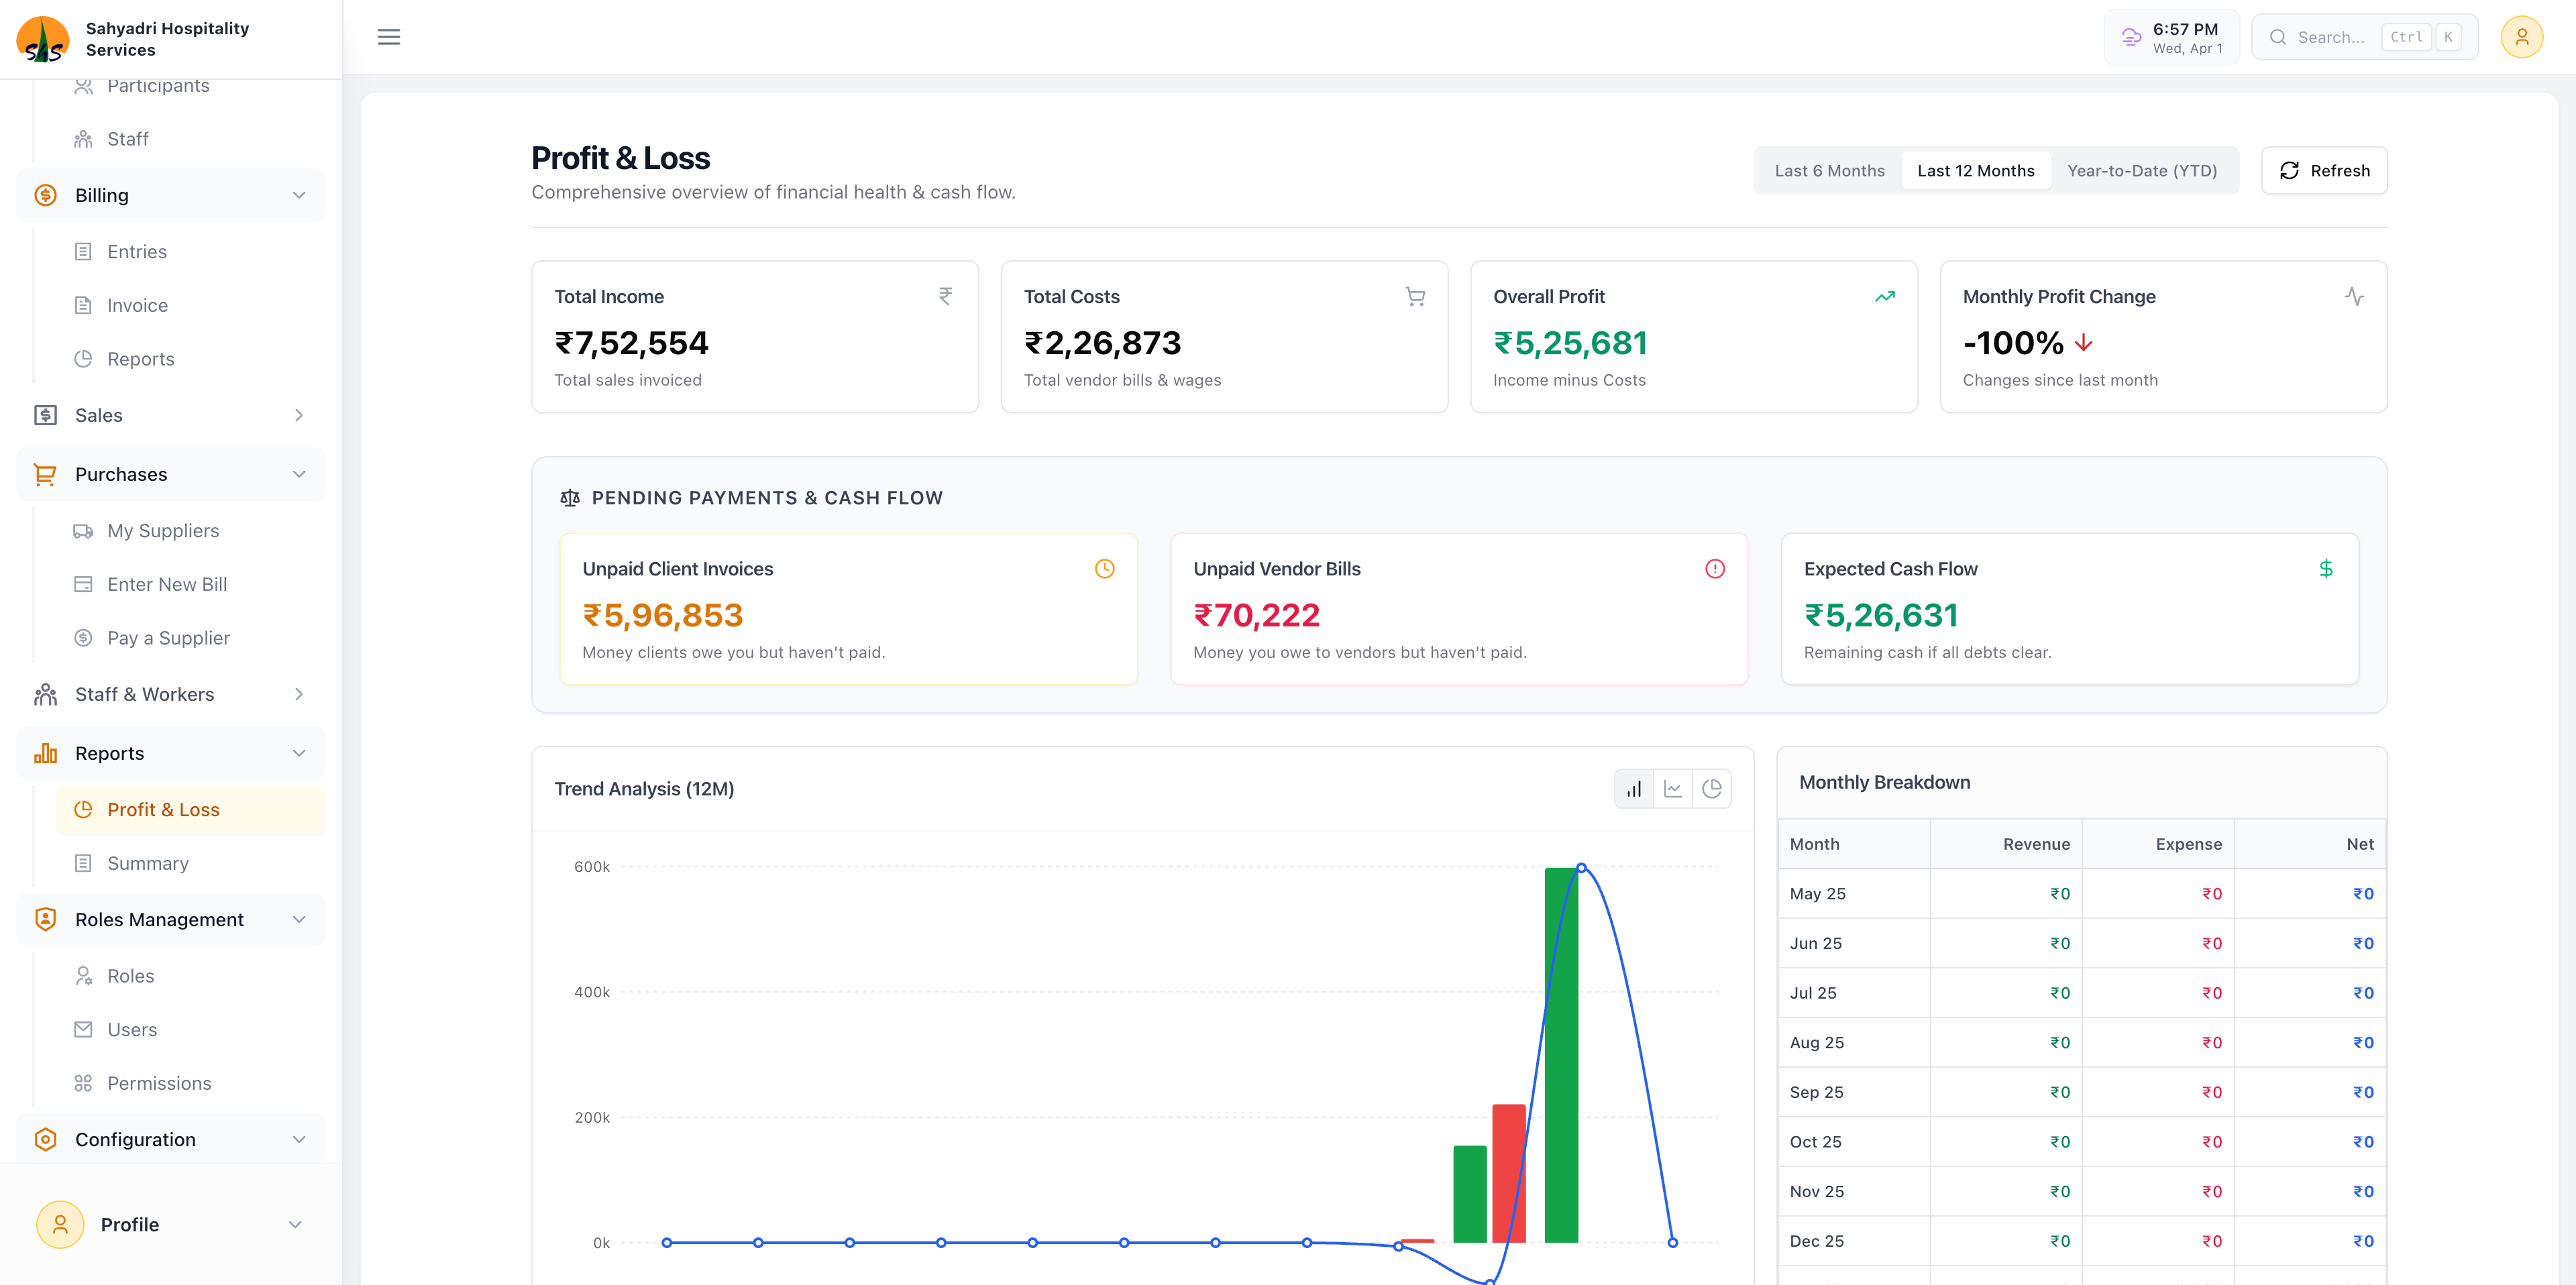Select the Last 12 Months tab
The width and height of the screenshot is (2576, 1285).
1975,171
